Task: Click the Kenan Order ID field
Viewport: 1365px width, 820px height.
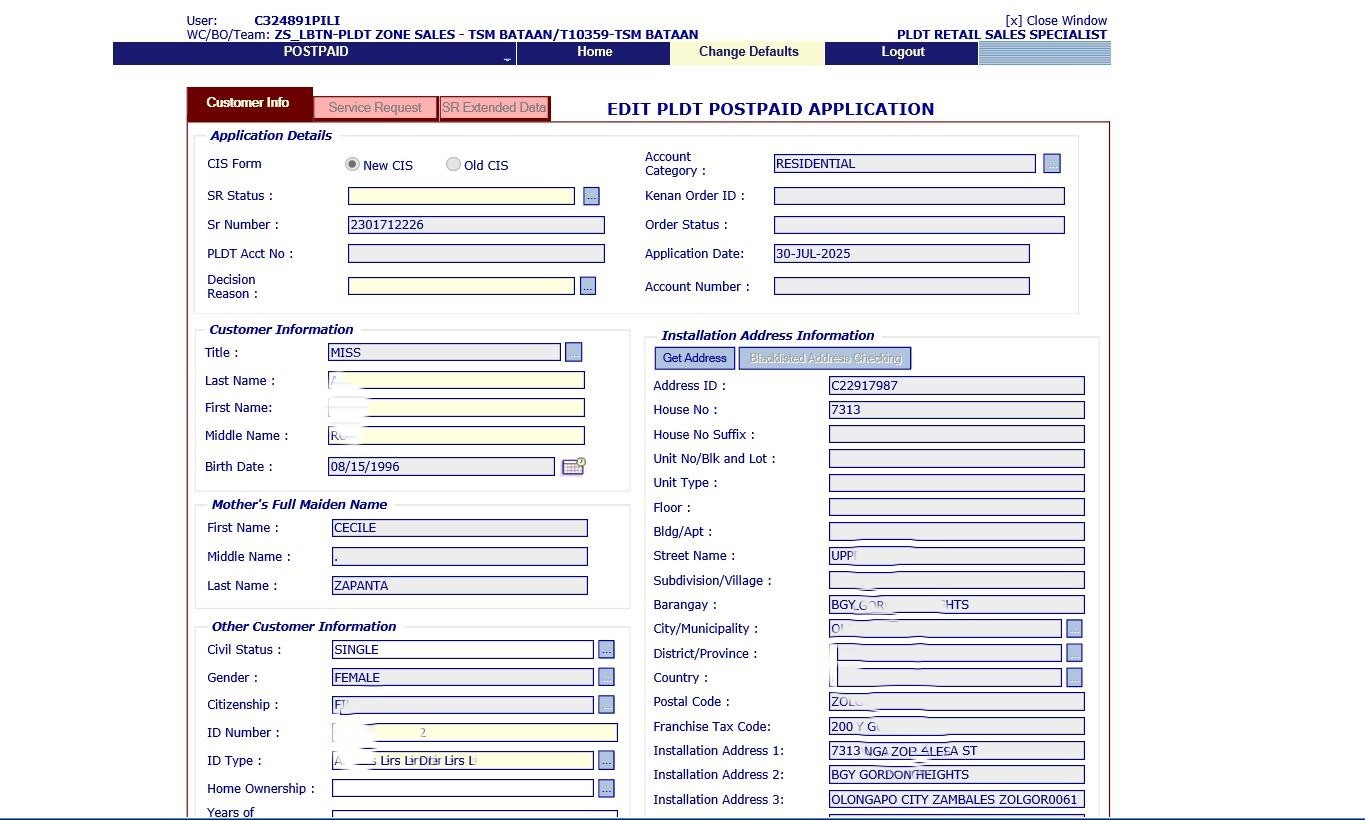Action: [919, 196]
